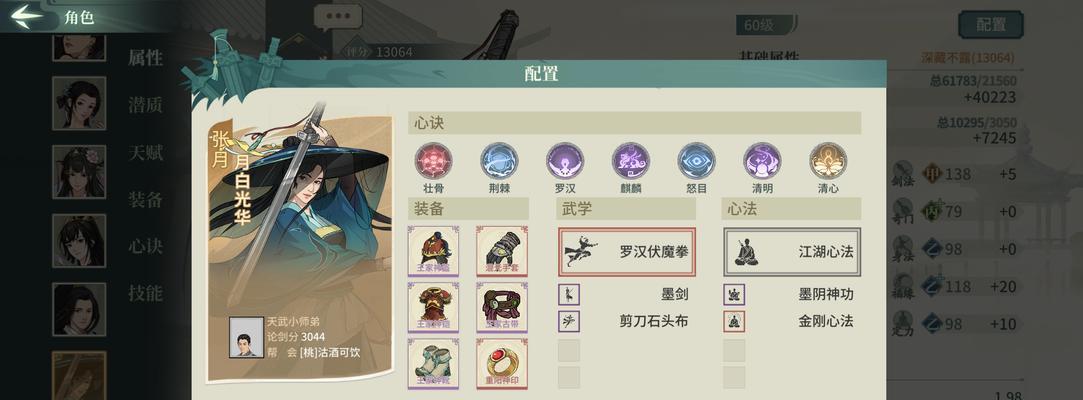Open the chat bubble icon
The height and width of the screenshot is (400, 1083).
[x=338, y=17]
